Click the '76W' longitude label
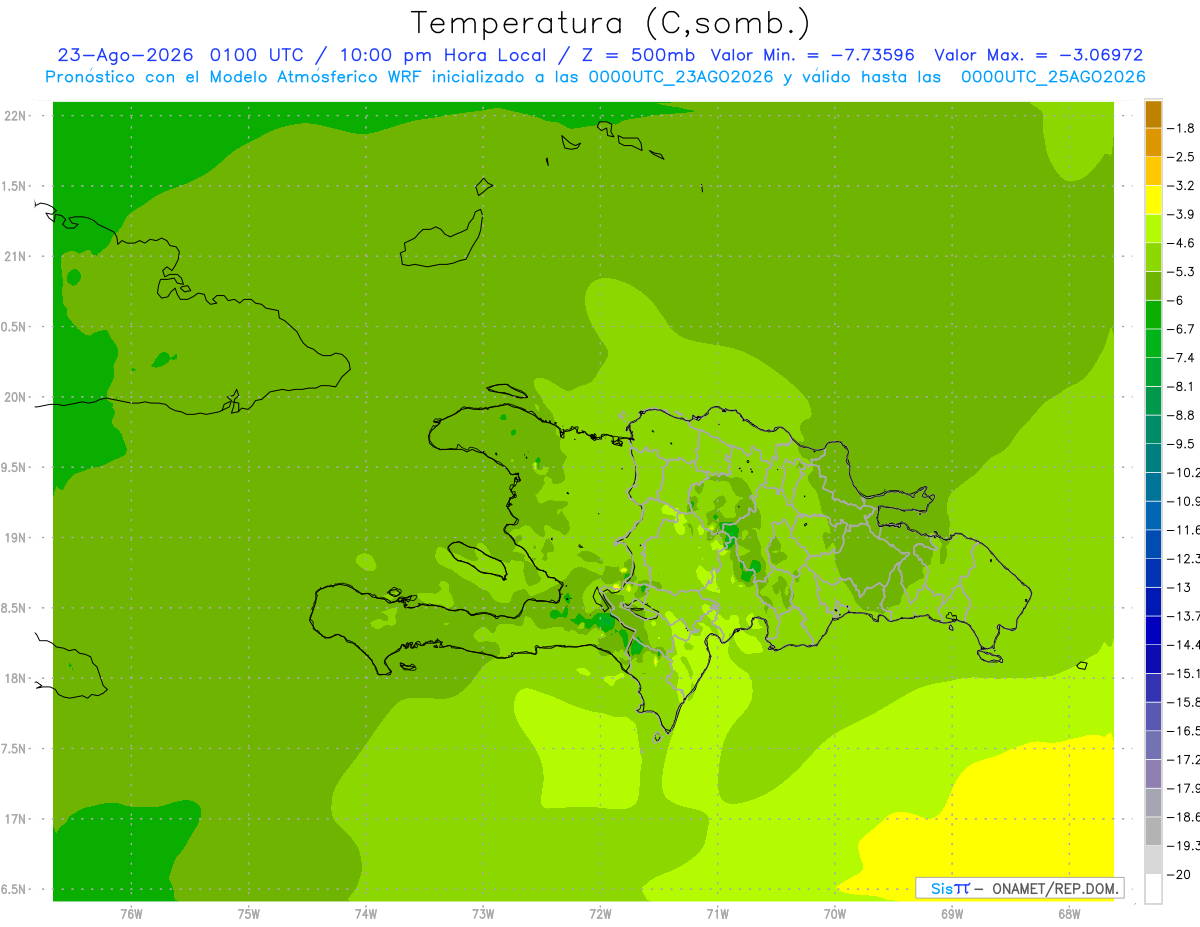The width and height of the screenshot is (1200, 927). pos(131,913)
